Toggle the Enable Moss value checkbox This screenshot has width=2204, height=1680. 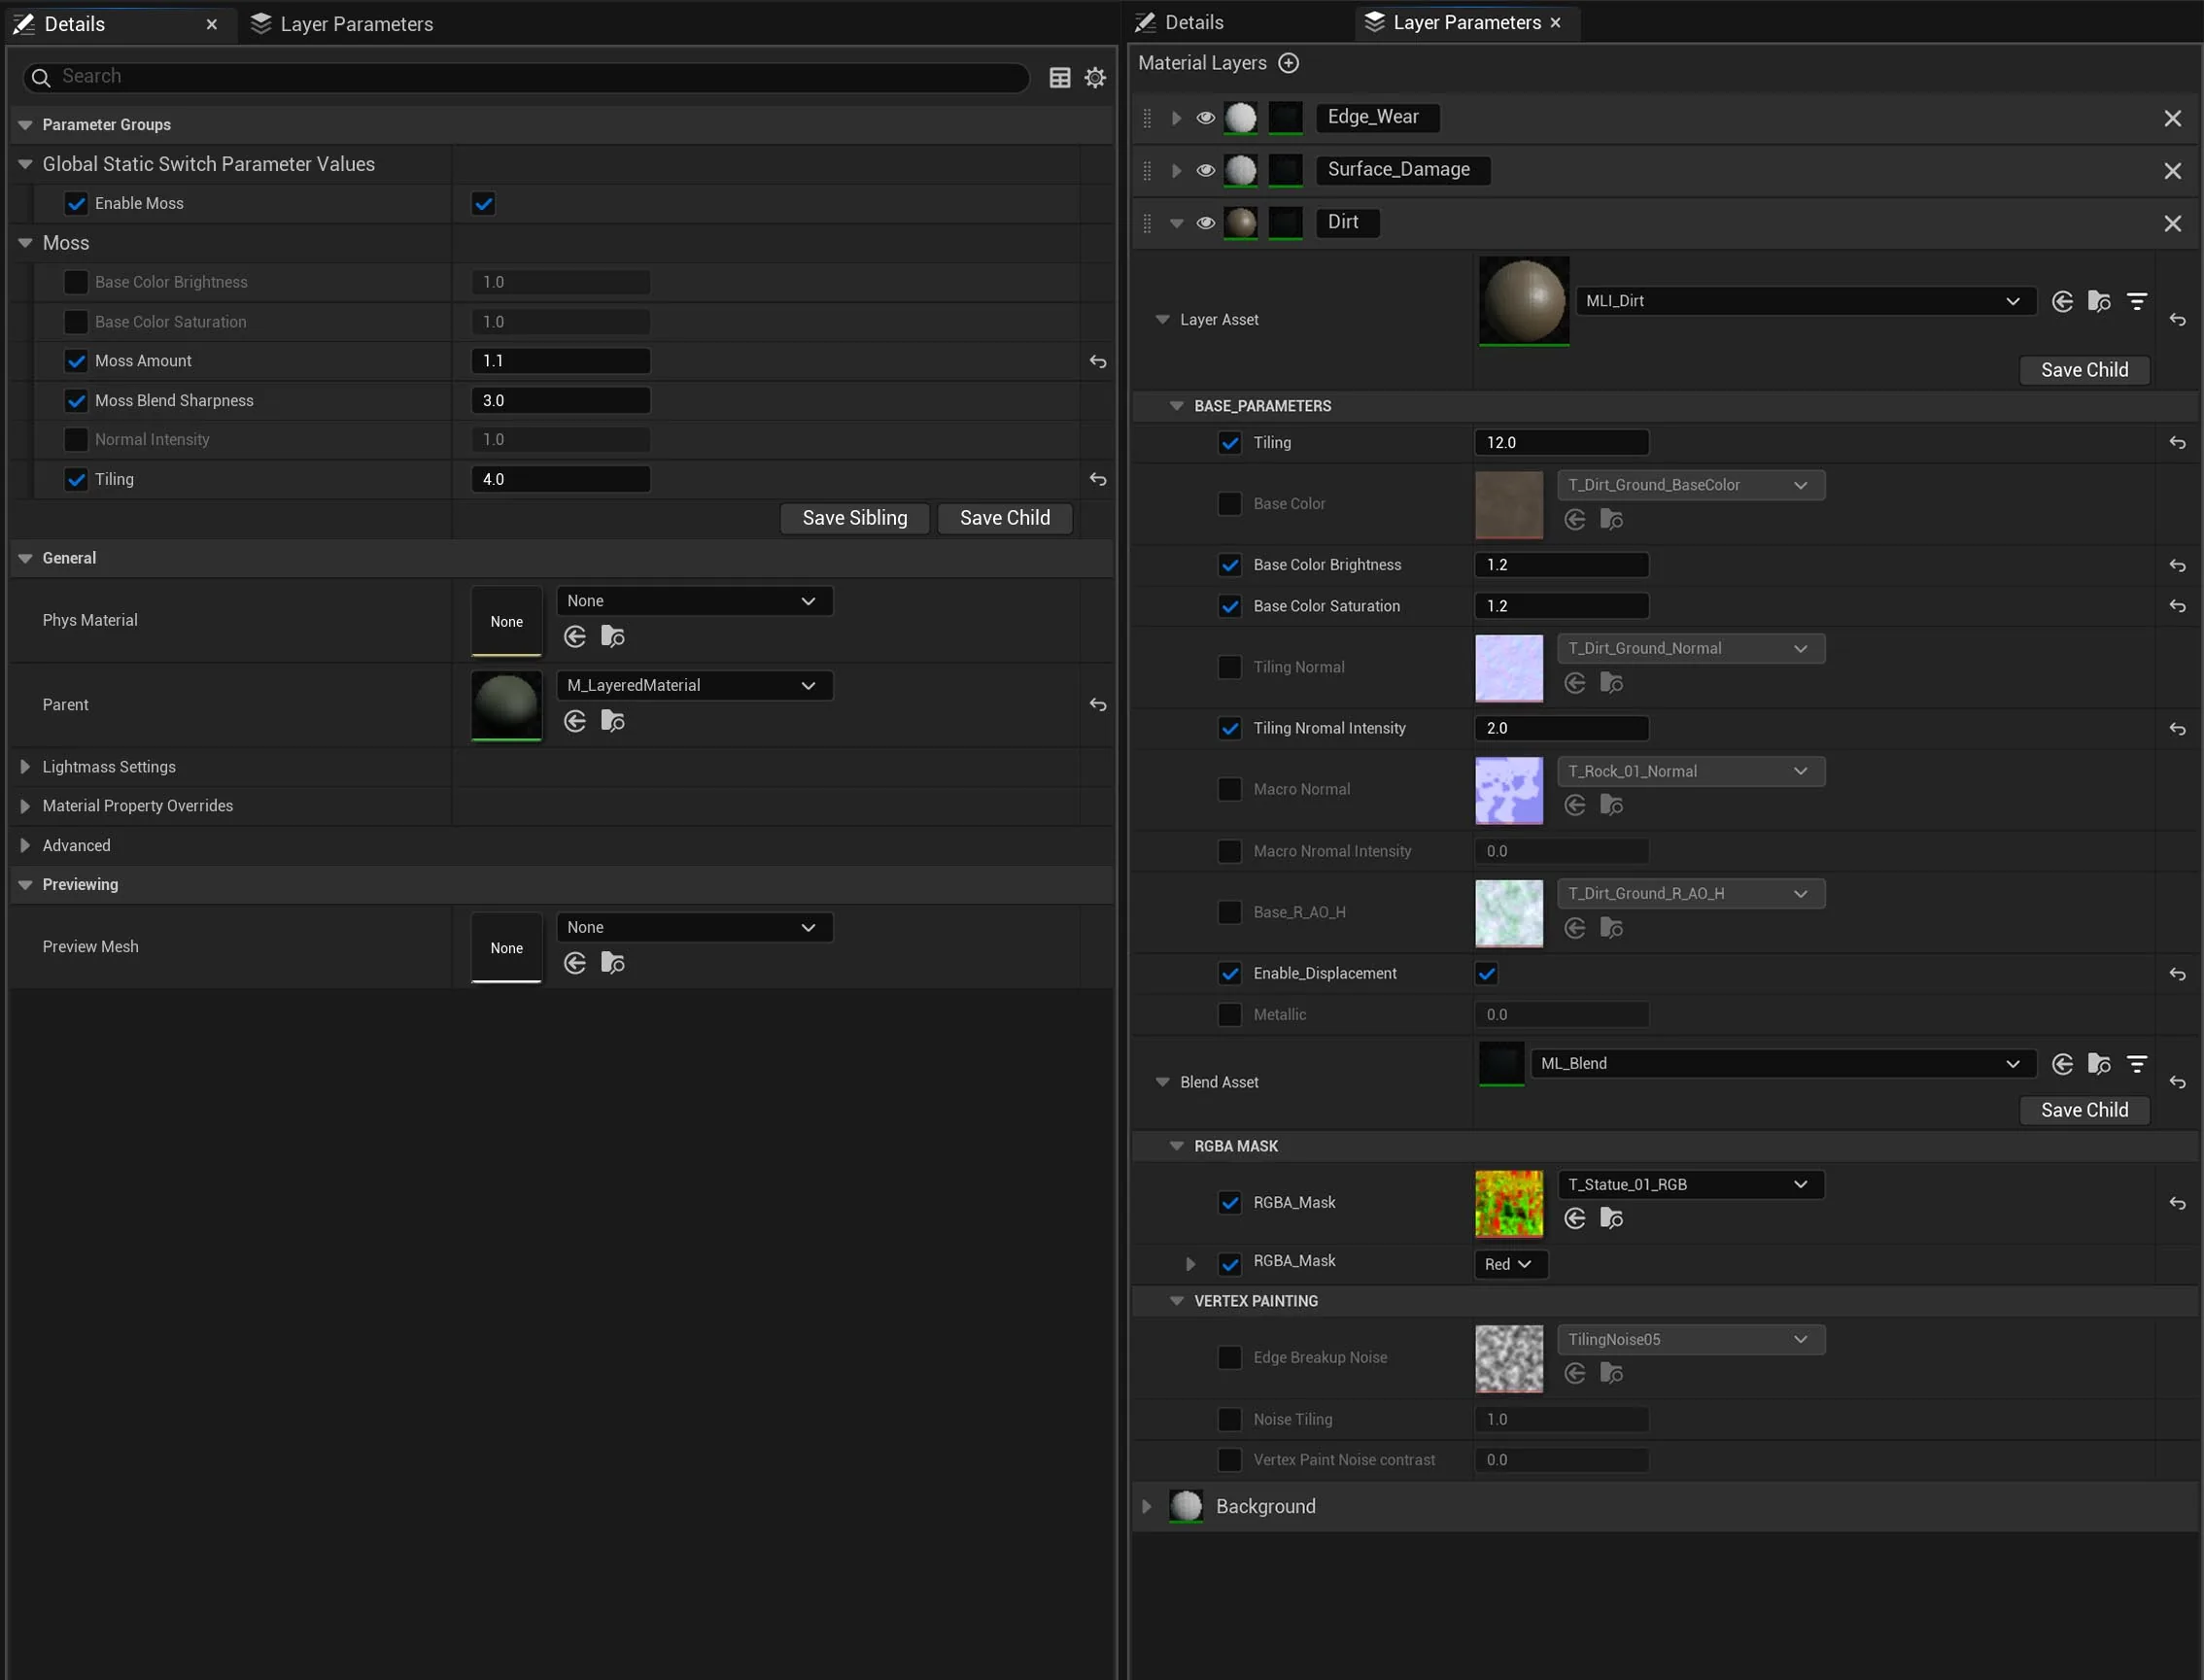click(x=484, y=204)
